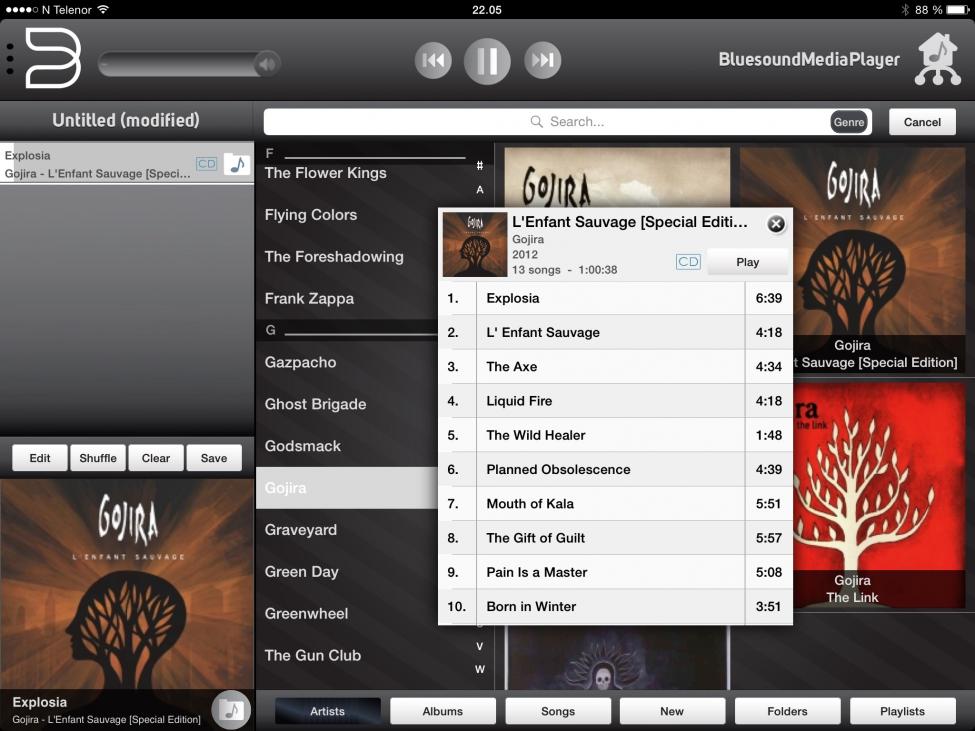The height and width of the screenshot is (731, 975).
Task: Close the album details popup
Action: click(x=776, y=224)
